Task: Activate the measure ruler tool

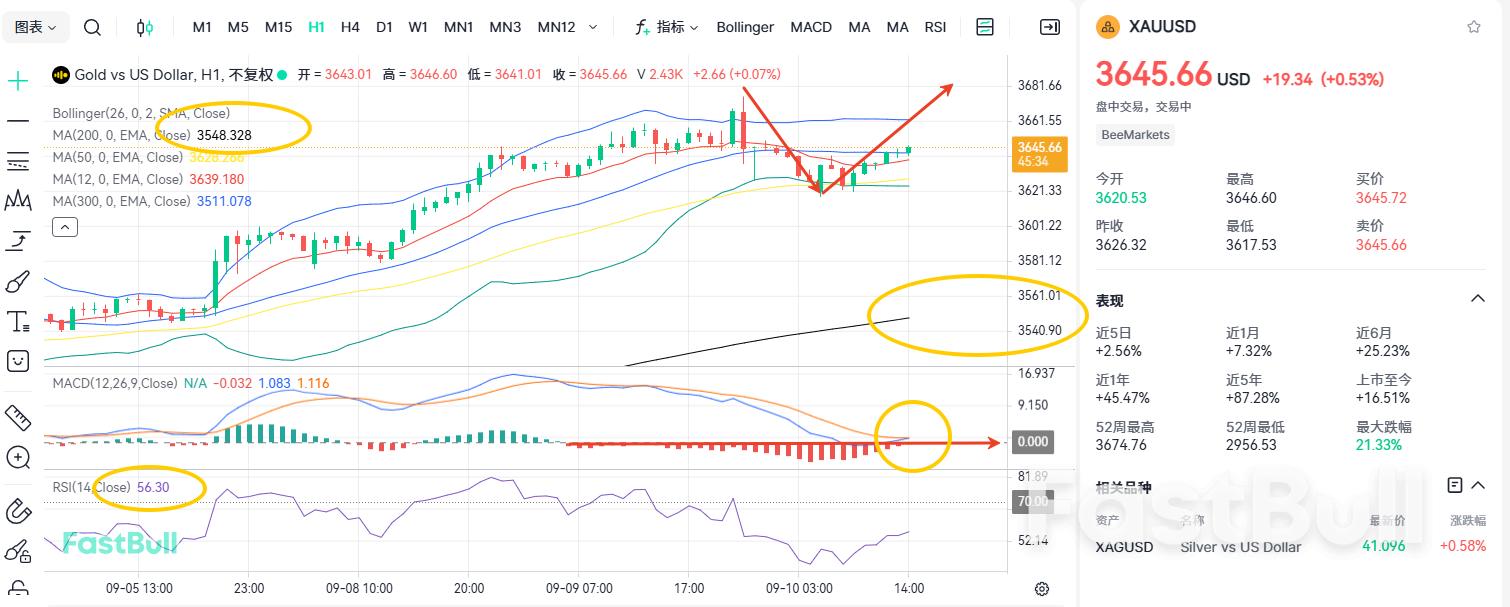Action: click(x=17, y=417)
